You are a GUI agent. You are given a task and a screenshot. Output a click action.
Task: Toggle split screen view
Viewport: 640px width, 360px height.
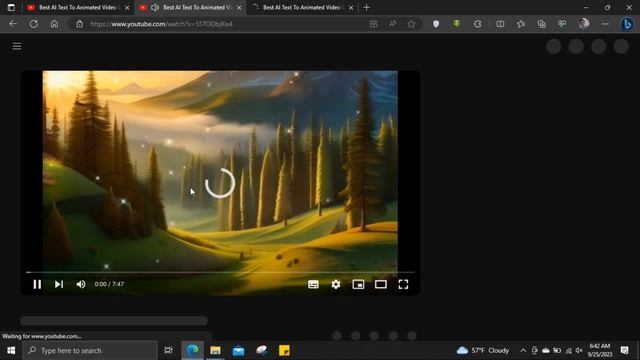(x=500, y=24)
